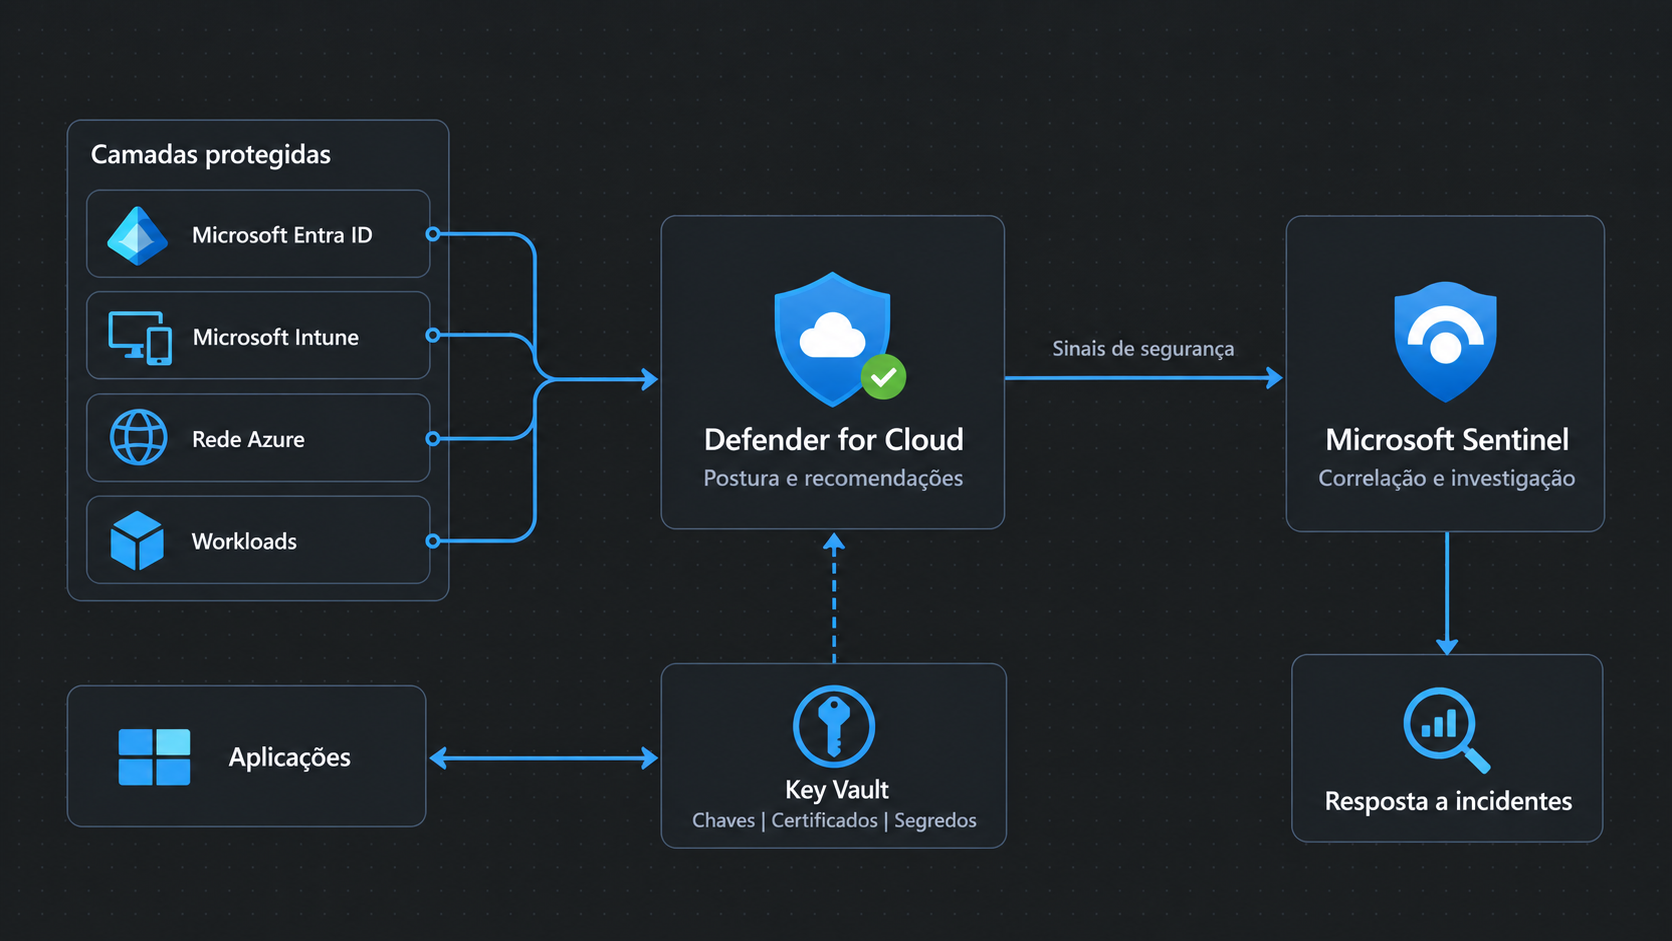
Task: Click the Defender for Cloud title
Action: tap(834, 440)
